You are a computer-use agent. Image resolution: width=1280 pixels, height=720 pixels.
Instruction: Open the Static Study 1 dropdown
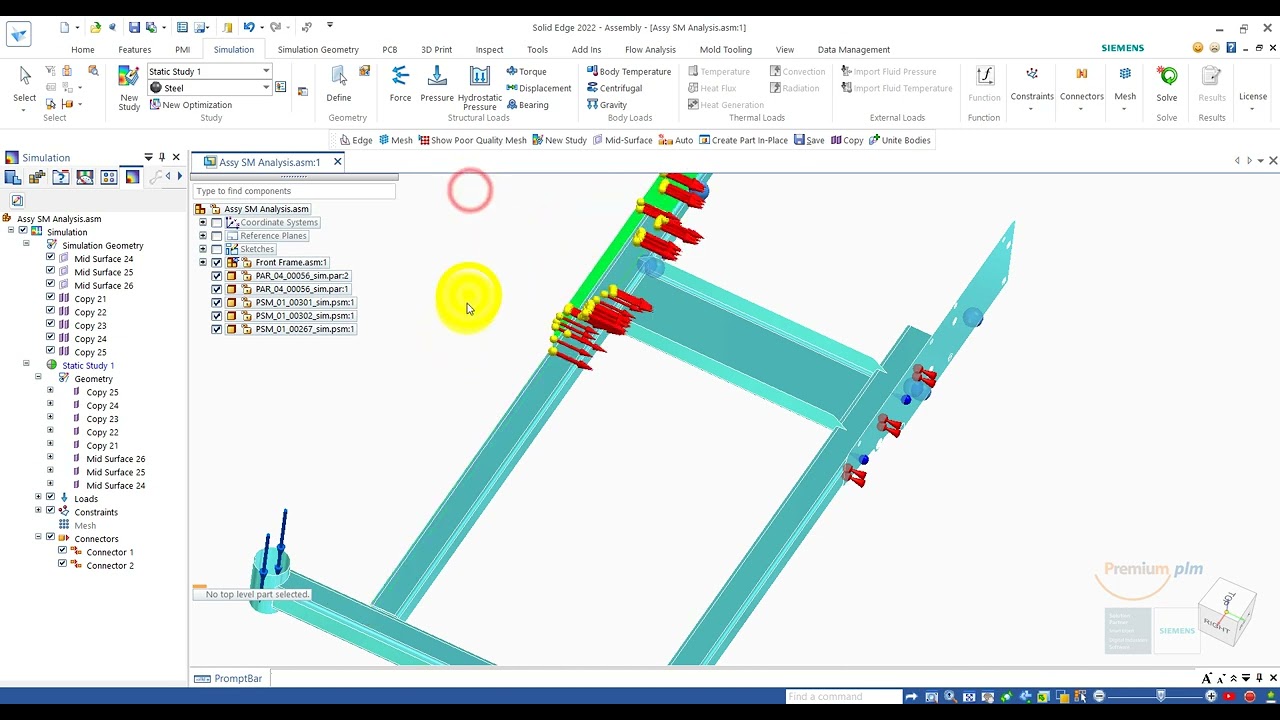click(266, 71)
